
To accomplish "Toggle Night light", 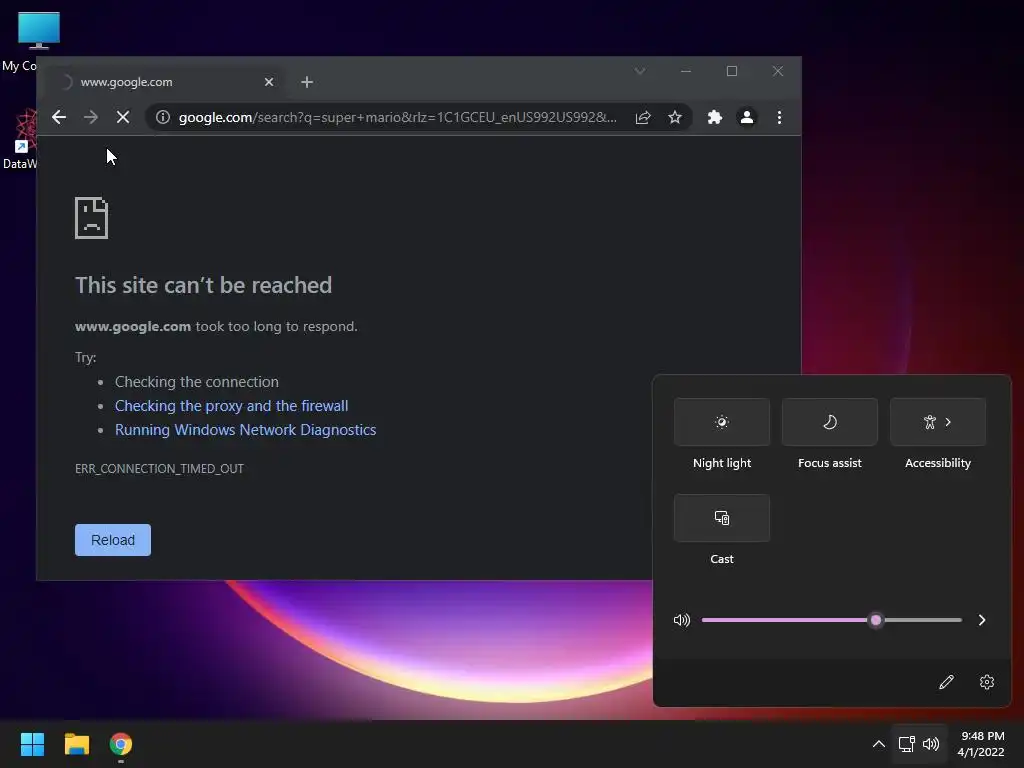I will [722, 422].
